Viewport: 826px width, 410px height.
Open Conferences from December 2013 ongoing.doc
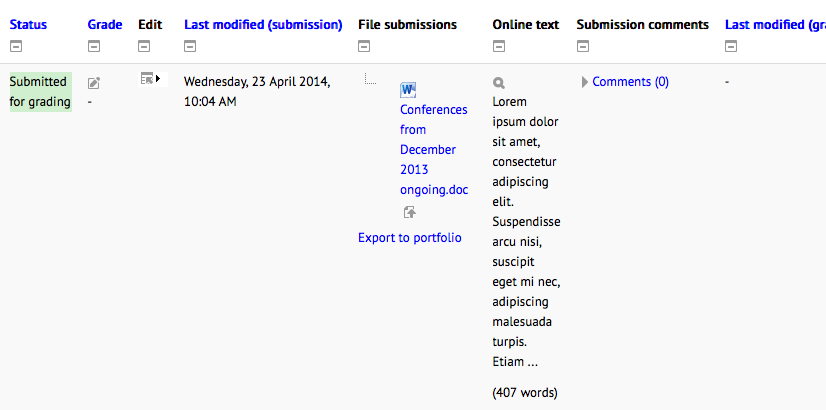pyautogui.click(x=434, y=150)
